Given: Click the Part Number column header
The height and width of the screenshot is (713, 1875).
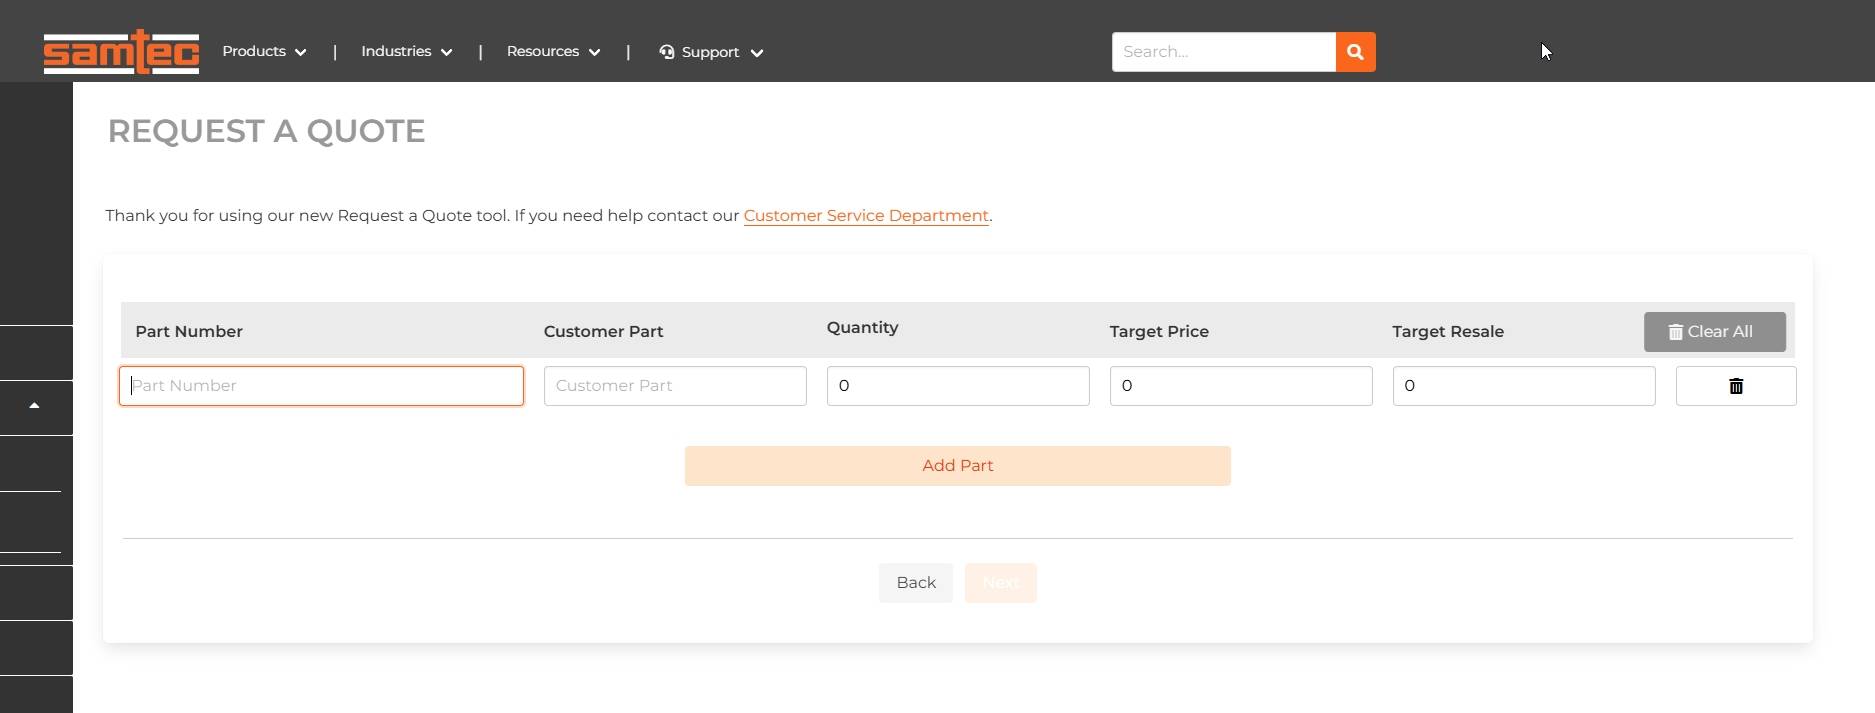Looking at the screenshot, I should pyautogui.click(x=189, y=332).
